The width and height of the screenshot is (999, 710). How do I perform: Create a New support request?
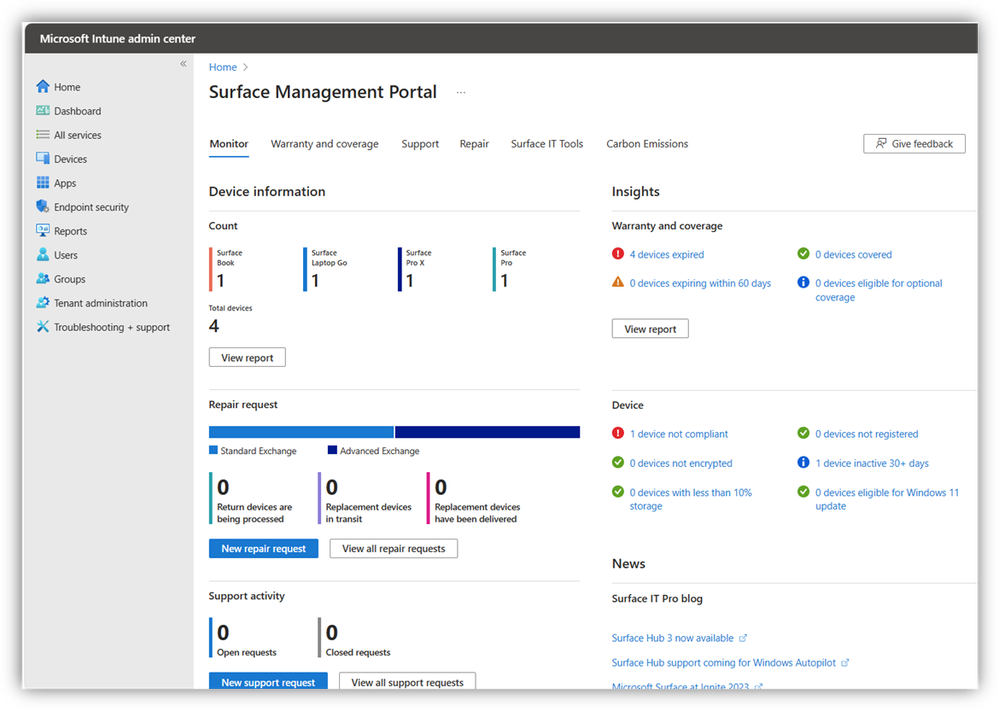(268, 681)
